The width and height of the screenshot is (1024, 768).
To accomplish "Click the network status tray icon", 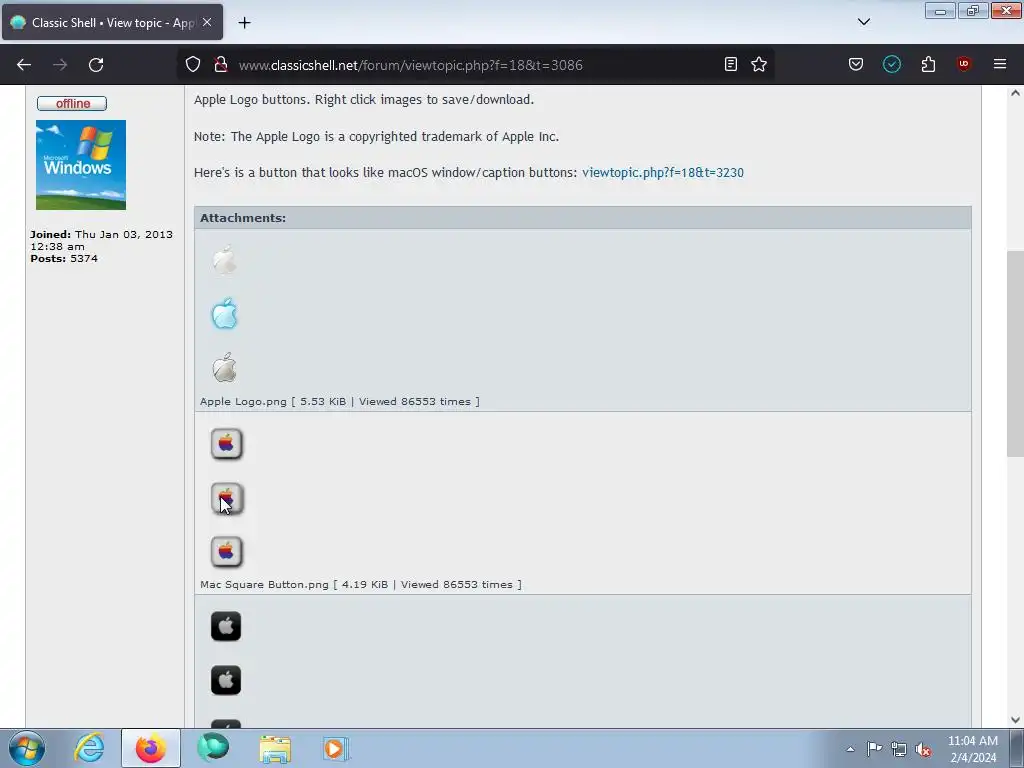I will pos(899,749).
